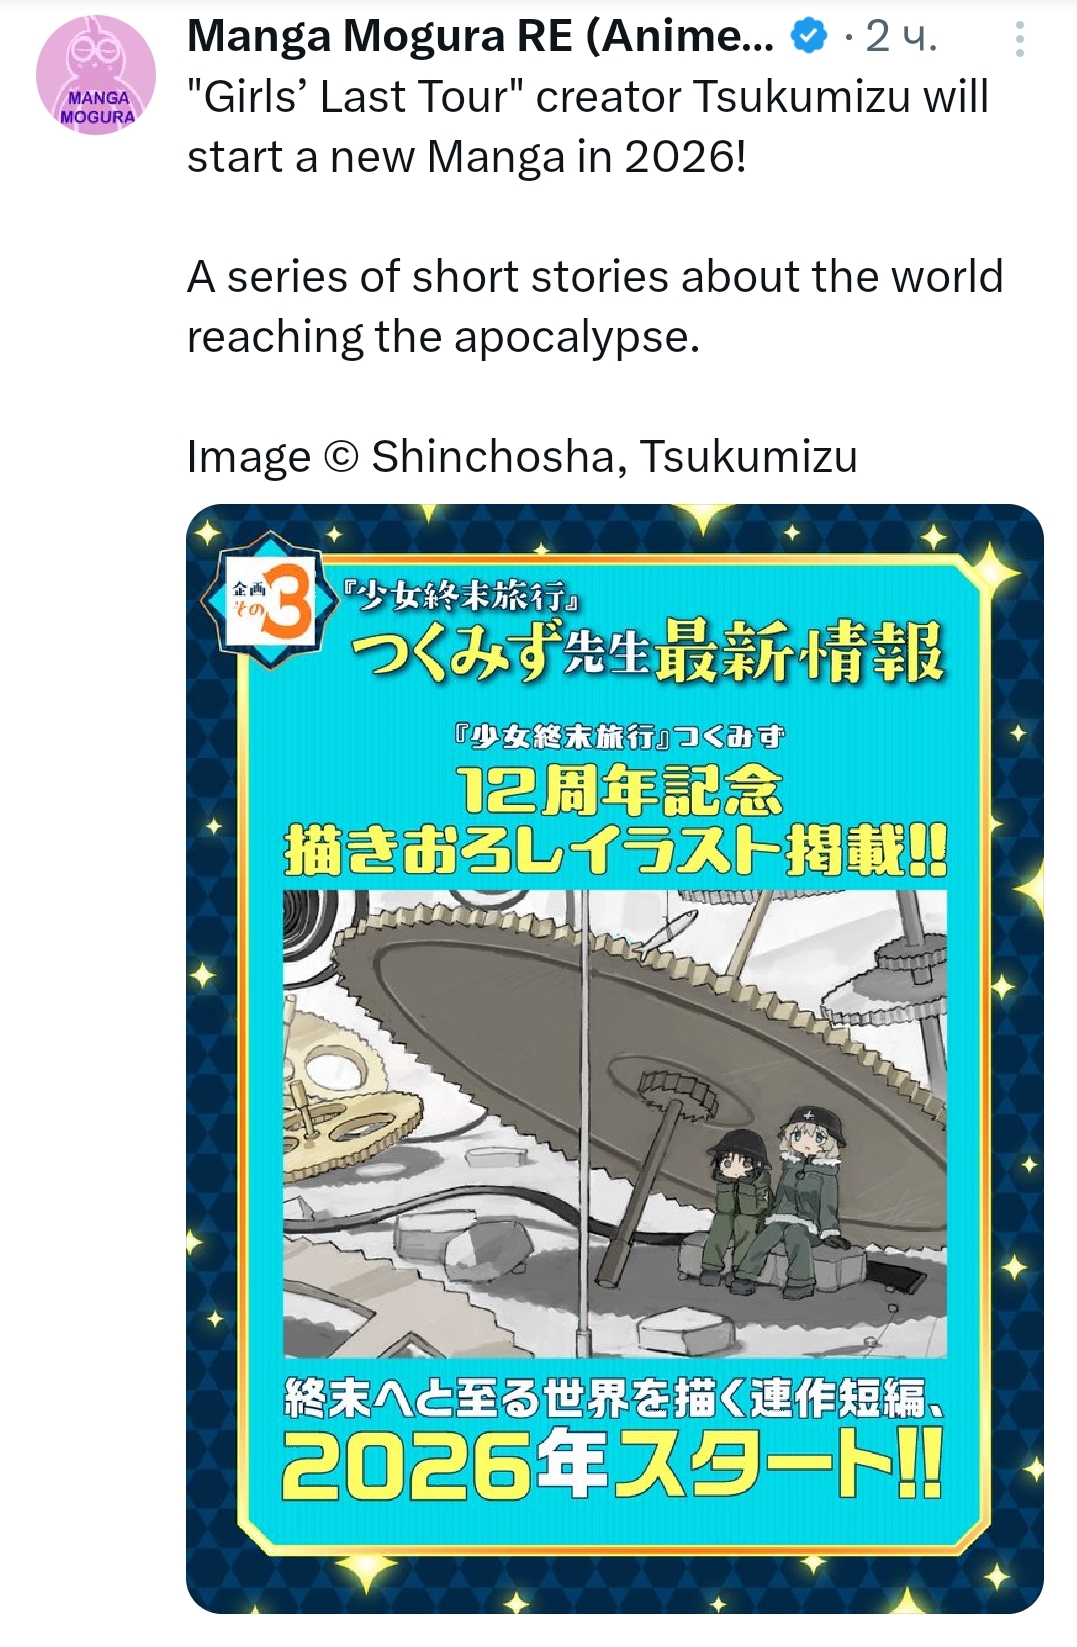Click the blue verified checkmark badge
The width and height of the screenshot is (1077, 1647).
coord(808,37)
